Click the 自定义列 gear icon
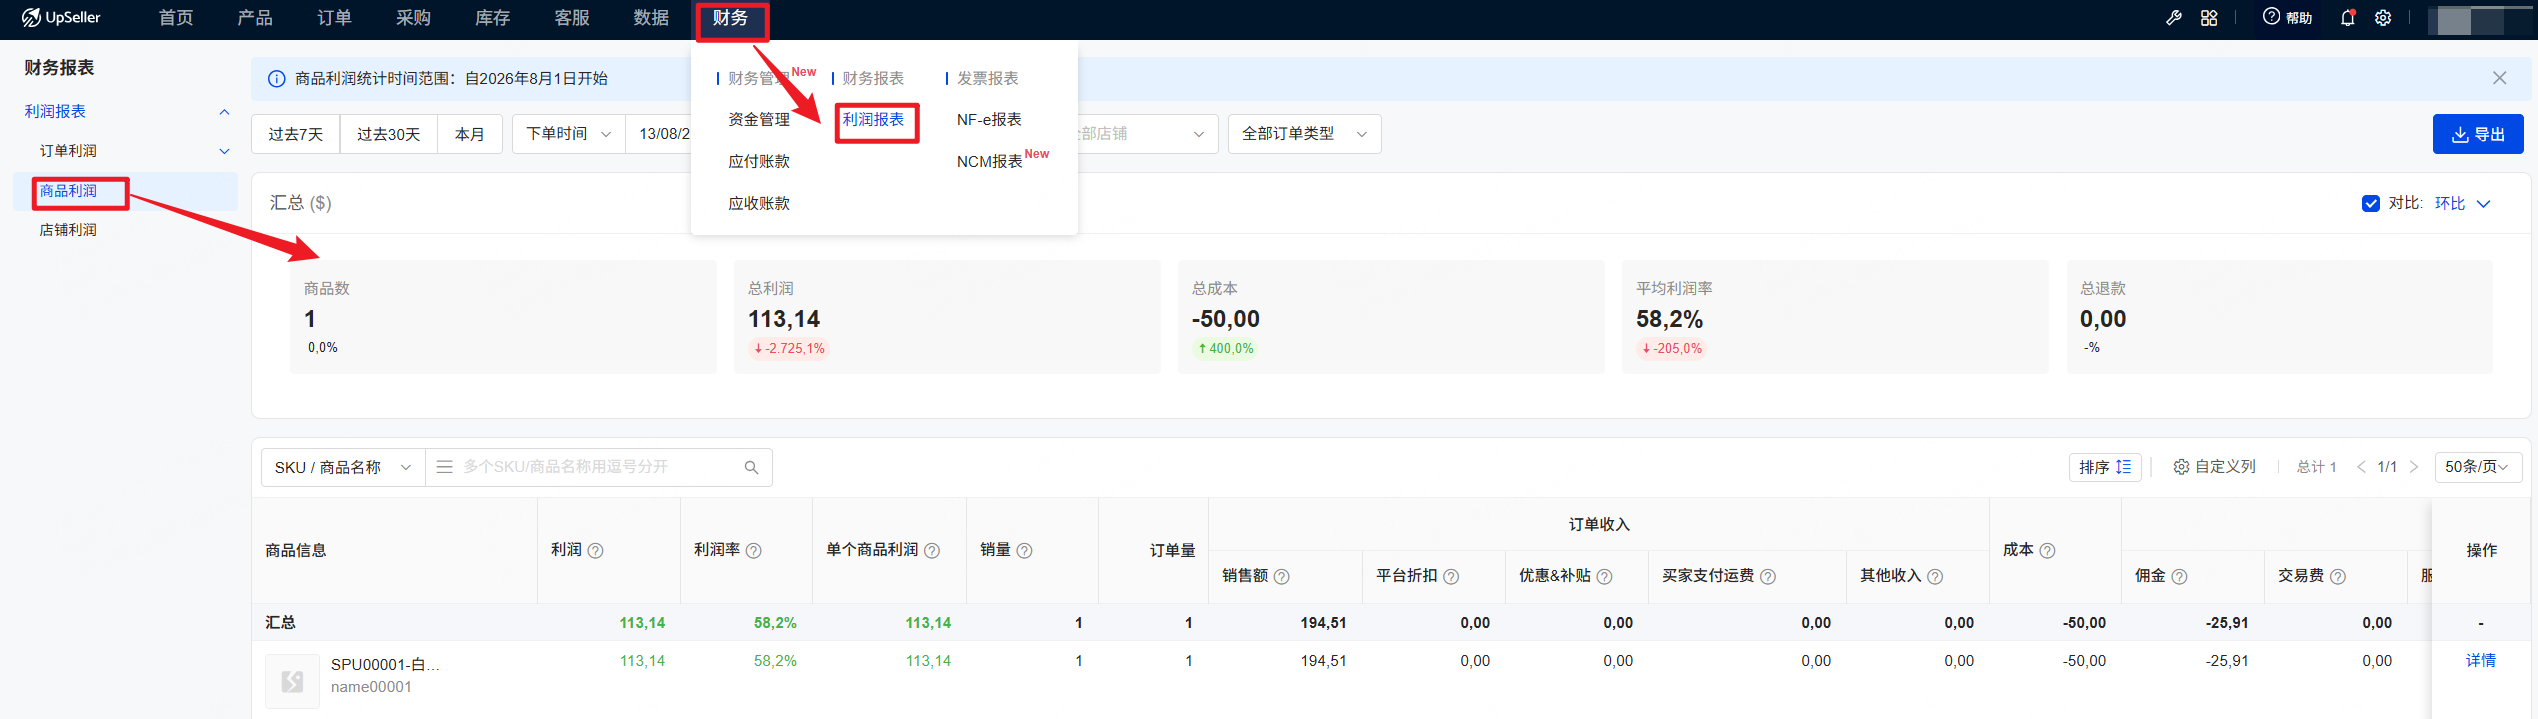Viewport: 2538px width, 719px height. click(x=2181, y=467)
